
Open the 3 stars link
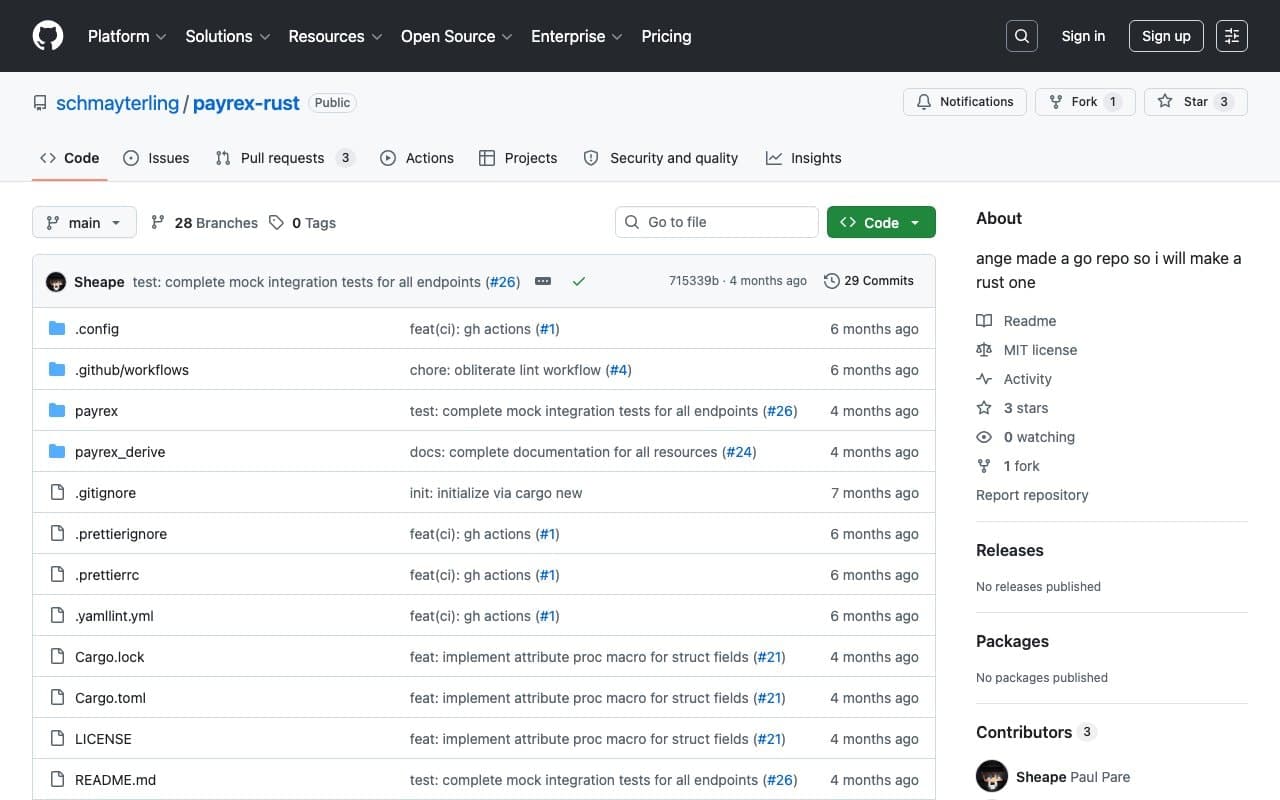[1025, 408]
